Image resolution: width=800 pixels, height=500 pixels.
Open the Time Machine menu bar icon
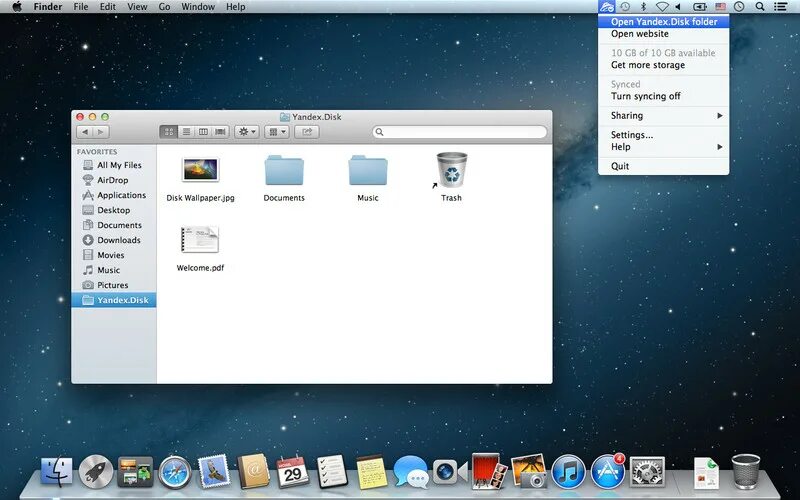click(x=625, y=7)
